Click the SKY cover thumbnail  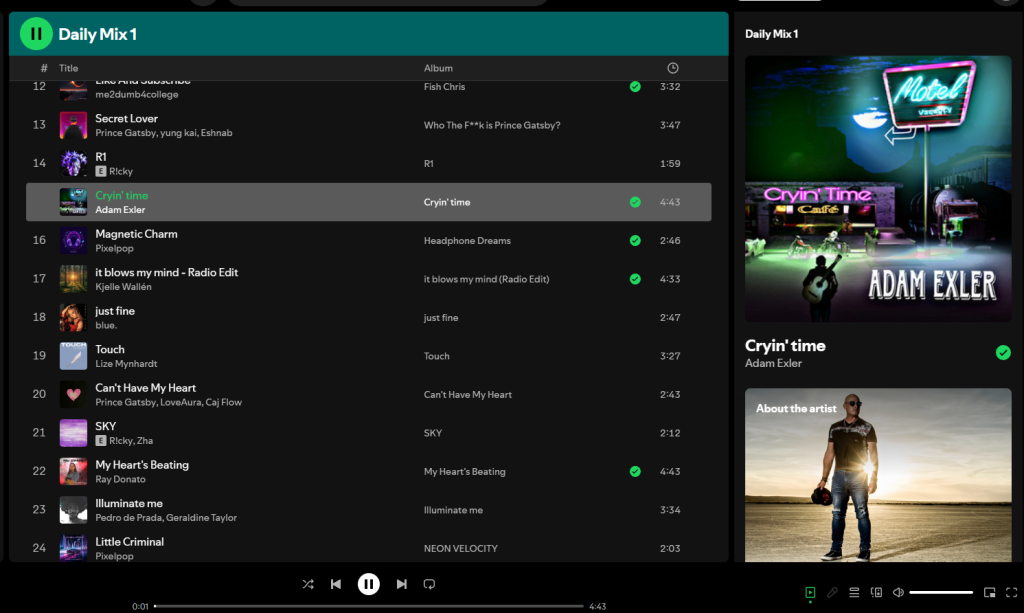coord(73,433)
